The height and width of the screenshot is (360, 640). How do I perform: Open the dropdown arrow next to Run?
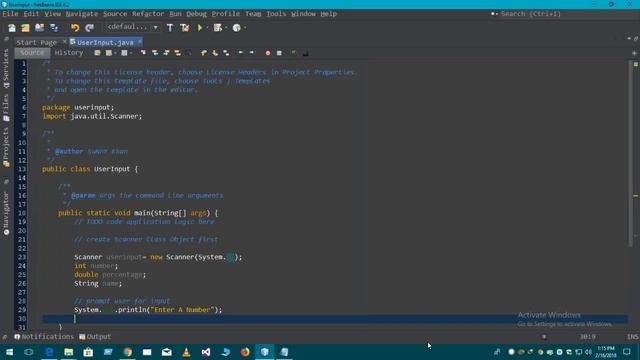[207, 28]
